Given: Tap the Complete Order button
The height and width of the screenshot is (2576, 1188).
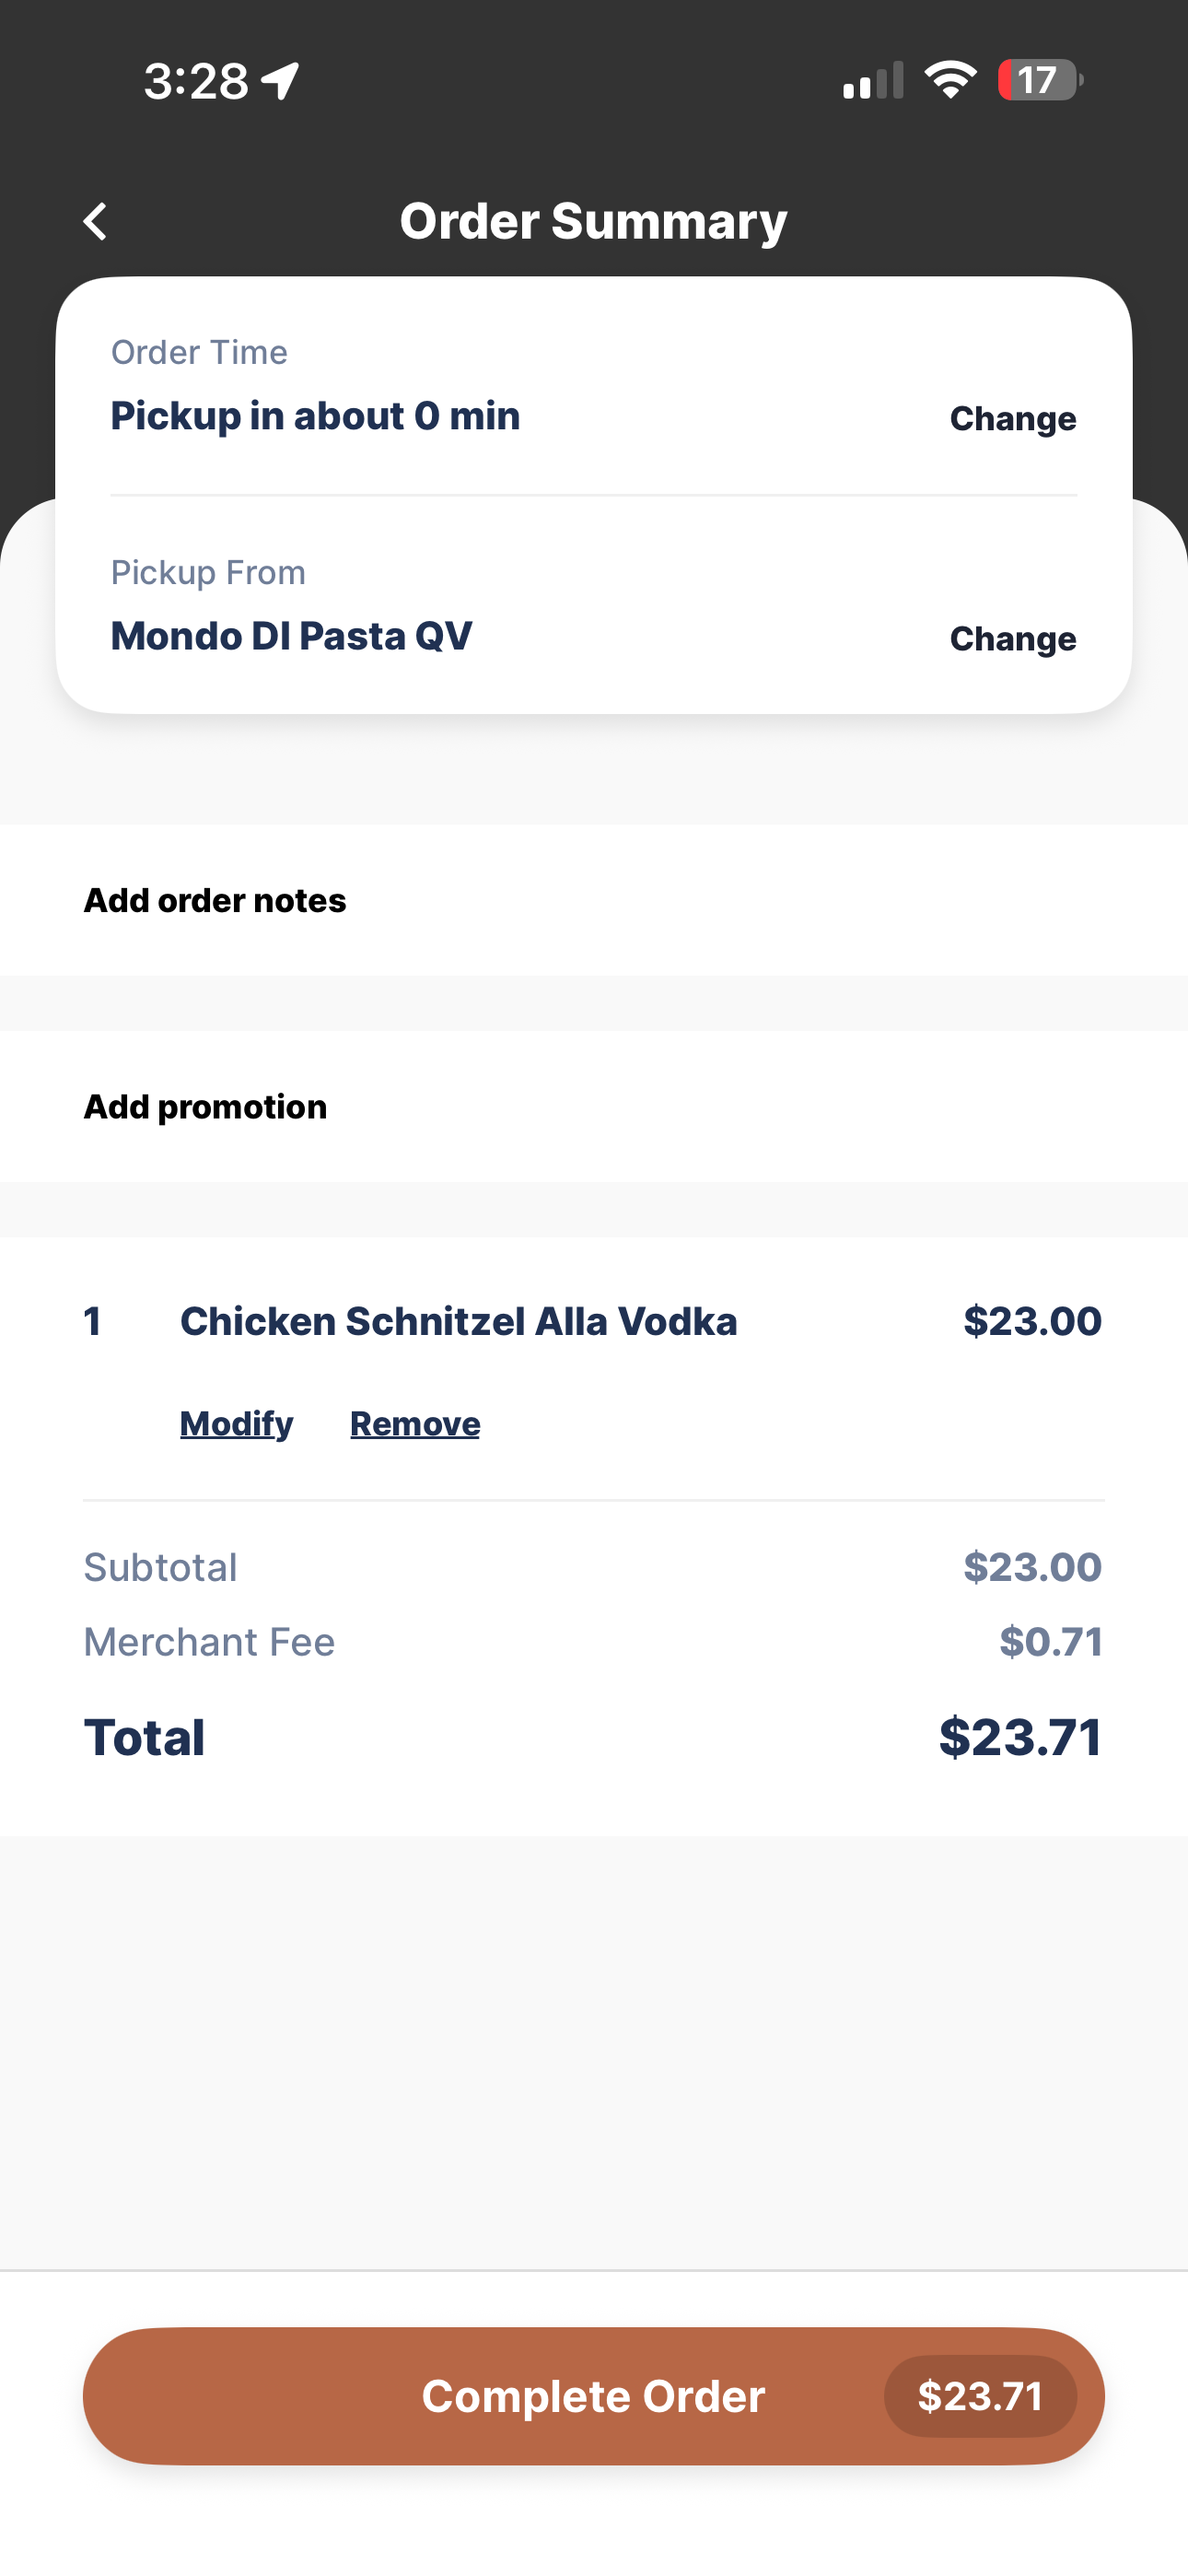Looking at the screenshot, I should click(x=594, y=2396).
